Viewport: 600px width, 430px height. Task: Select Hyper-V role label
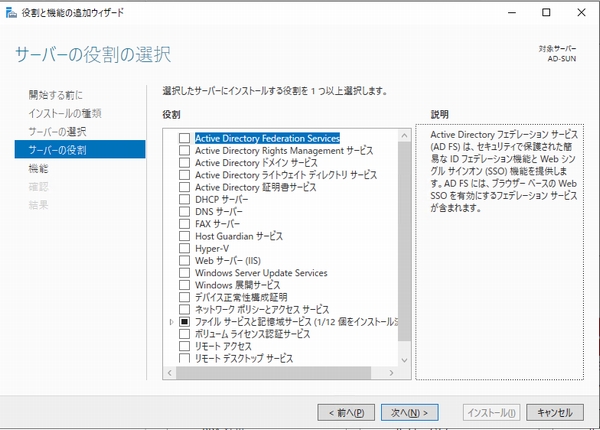[x=212, y=248]
